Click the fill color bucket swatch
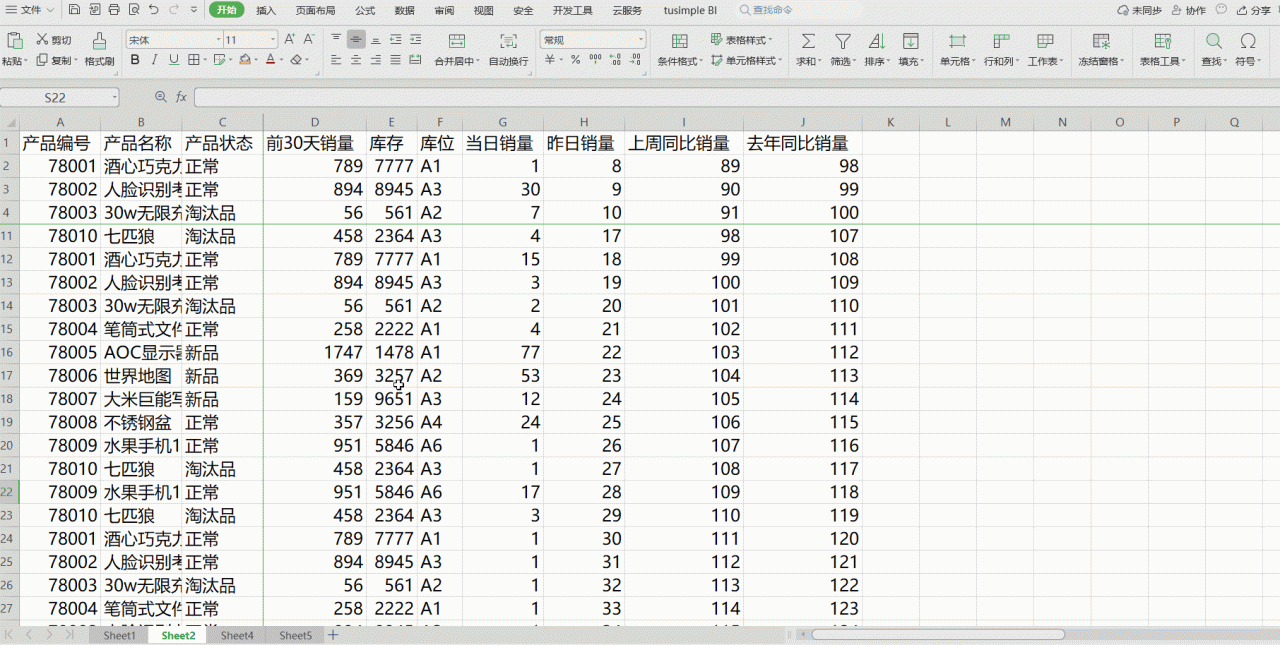This screenshot has height=645, width=1280. pos(245,60)
